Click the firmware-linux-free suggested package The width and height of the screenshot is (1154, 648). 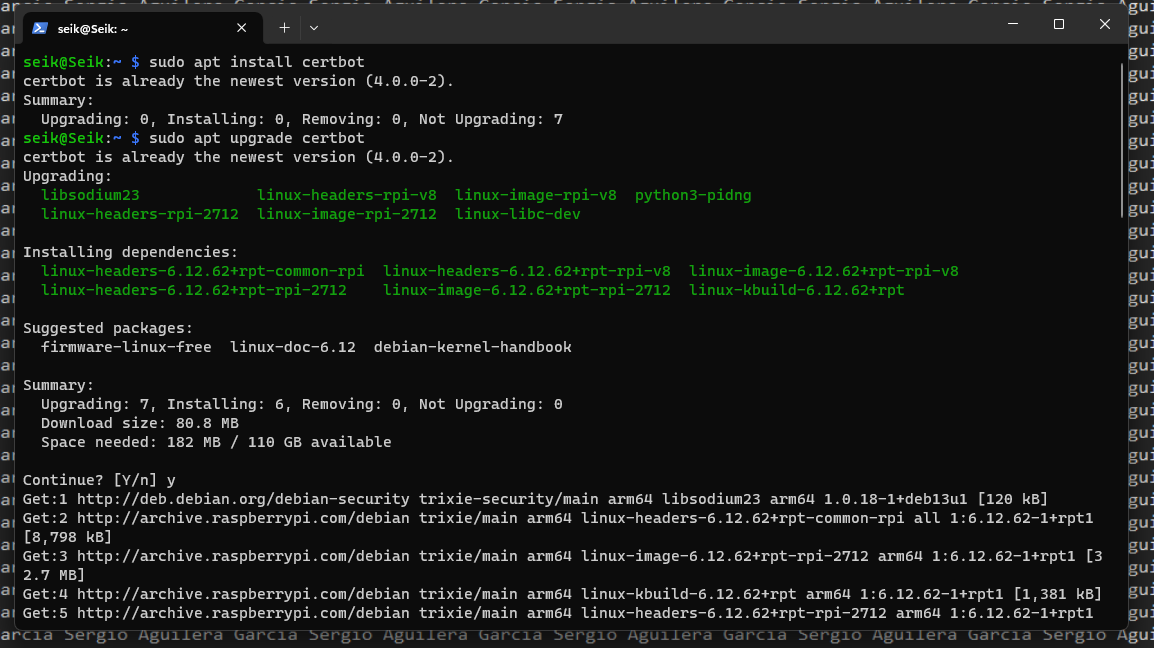[x=126, y=347]
